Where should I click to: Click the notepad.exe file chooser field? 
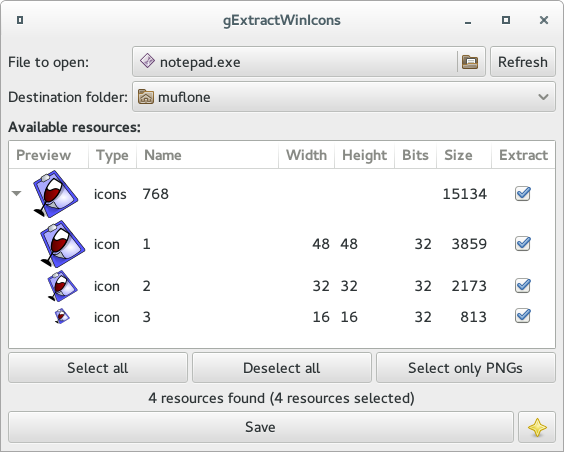309,61
